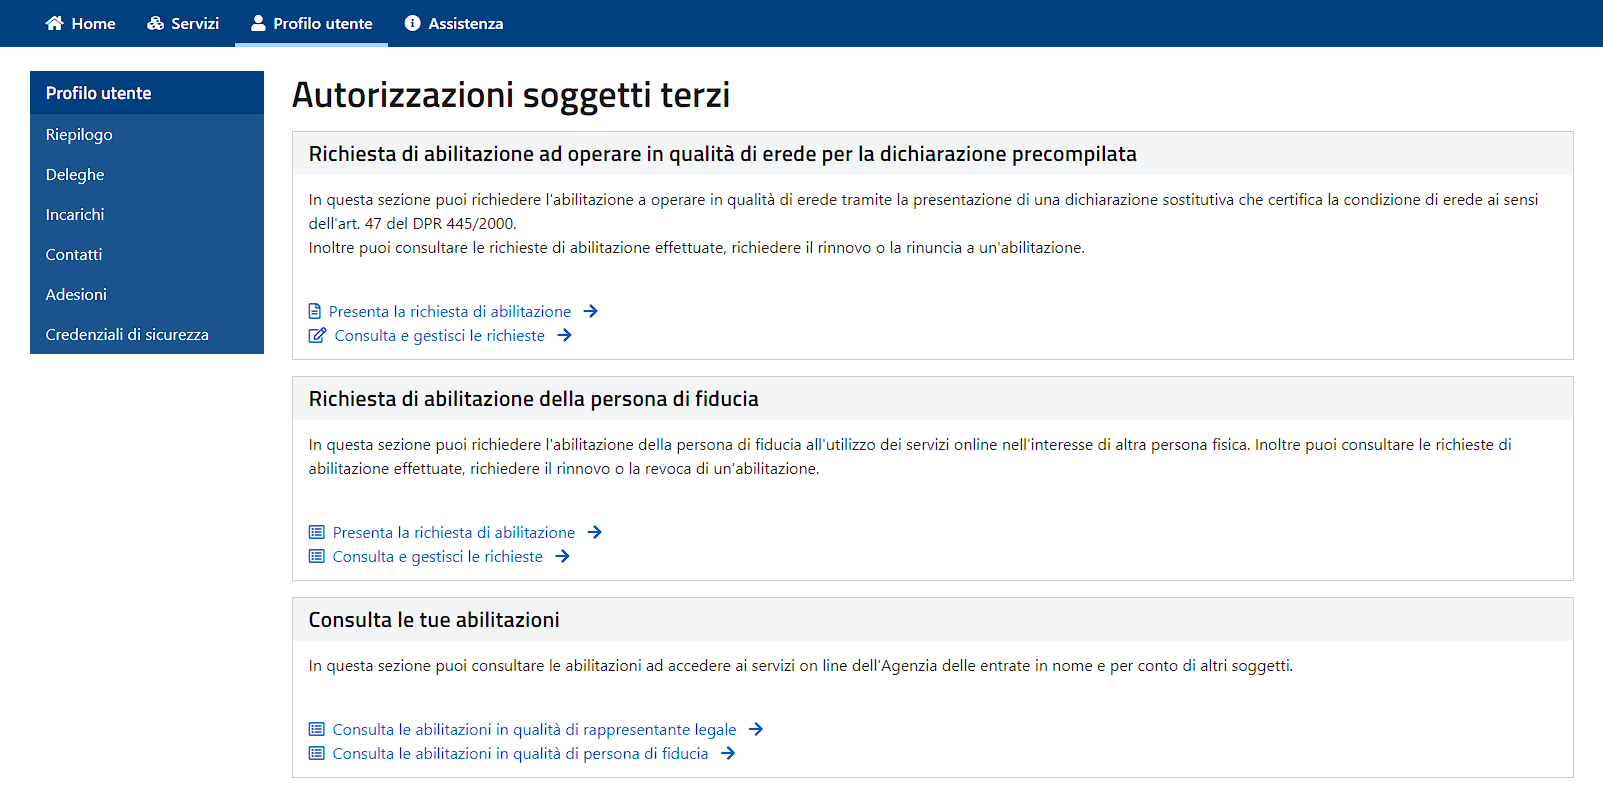Open persona di fiducia Consulta e gestisci le richieste

coord(438,556)
